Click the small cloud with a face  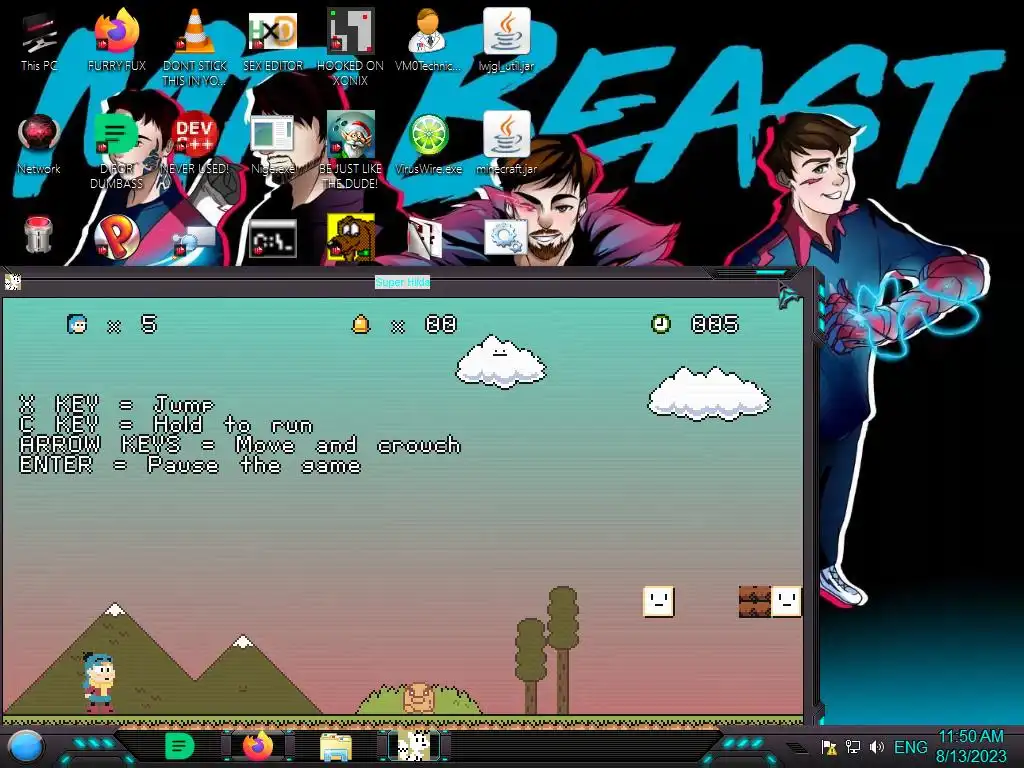(x=500, y=360)
